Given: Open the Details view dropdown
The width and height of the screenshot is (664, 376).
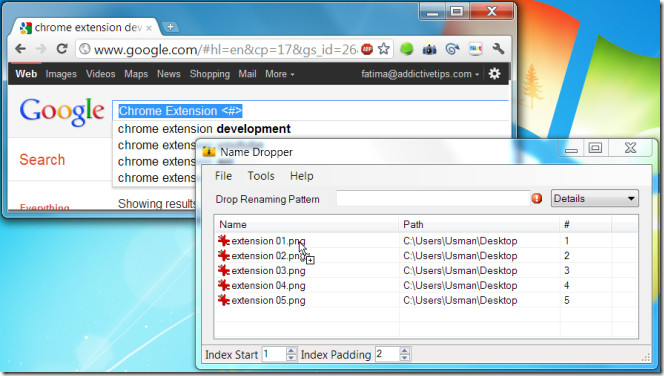Looking at the screenshot, I should 595,198.
